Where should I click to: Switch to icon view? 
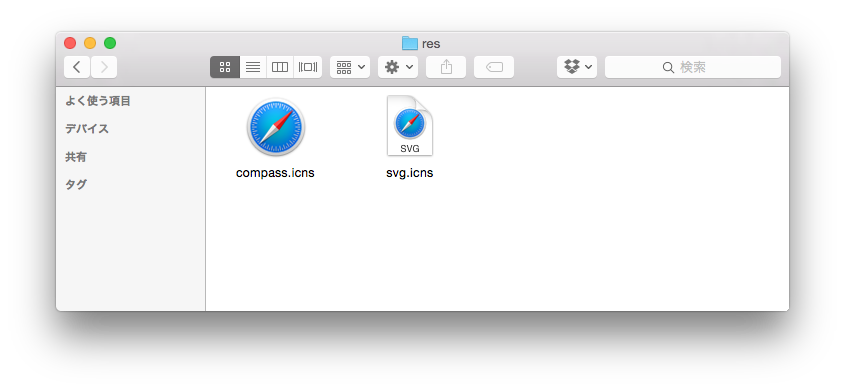(x=225, y=67)
